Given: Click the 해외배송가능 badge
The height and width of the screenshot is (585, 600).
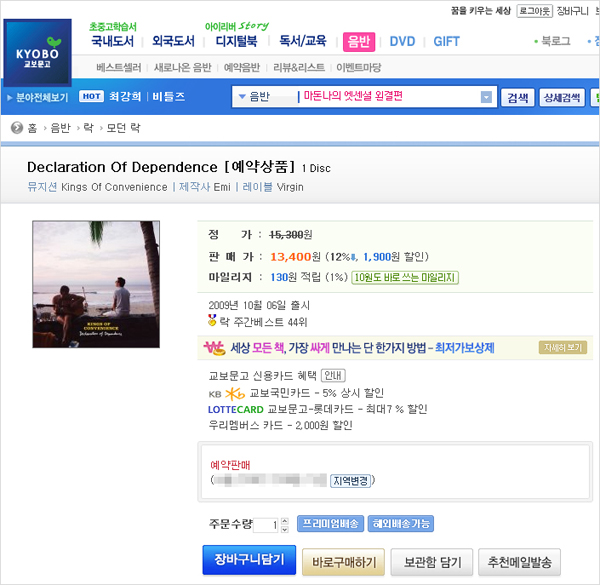Looking at the screenshot, I should [401, 524].
